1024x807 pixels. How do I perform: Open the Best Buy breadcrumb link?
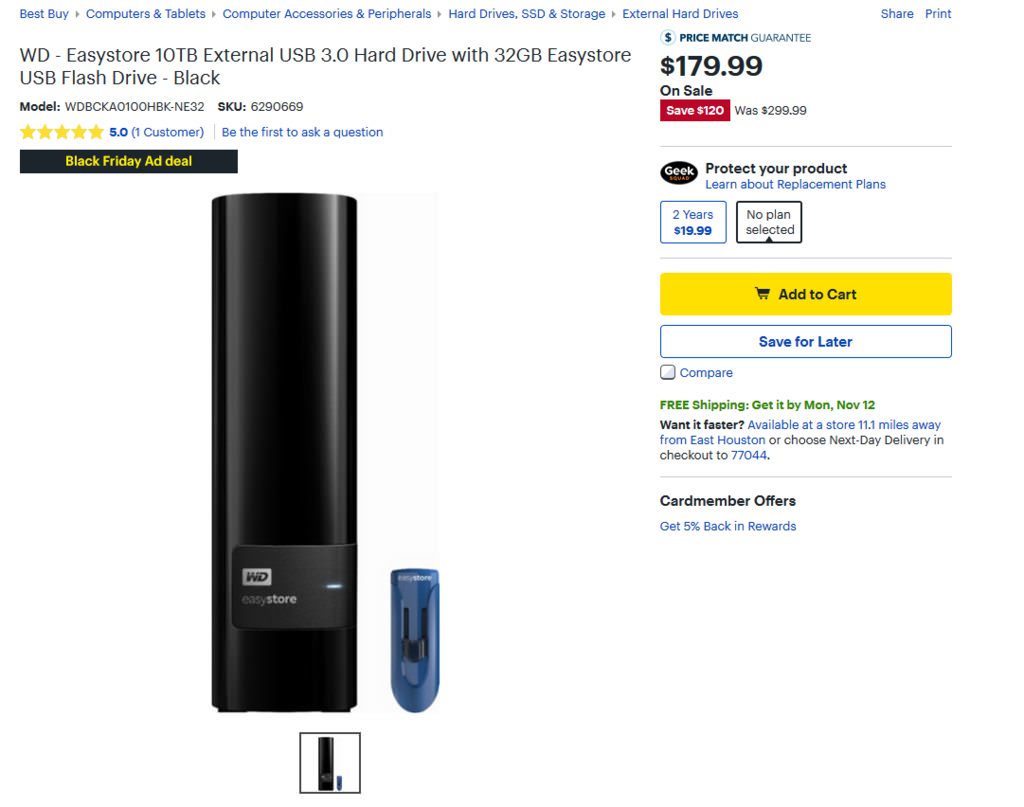(x=44, y=14)
